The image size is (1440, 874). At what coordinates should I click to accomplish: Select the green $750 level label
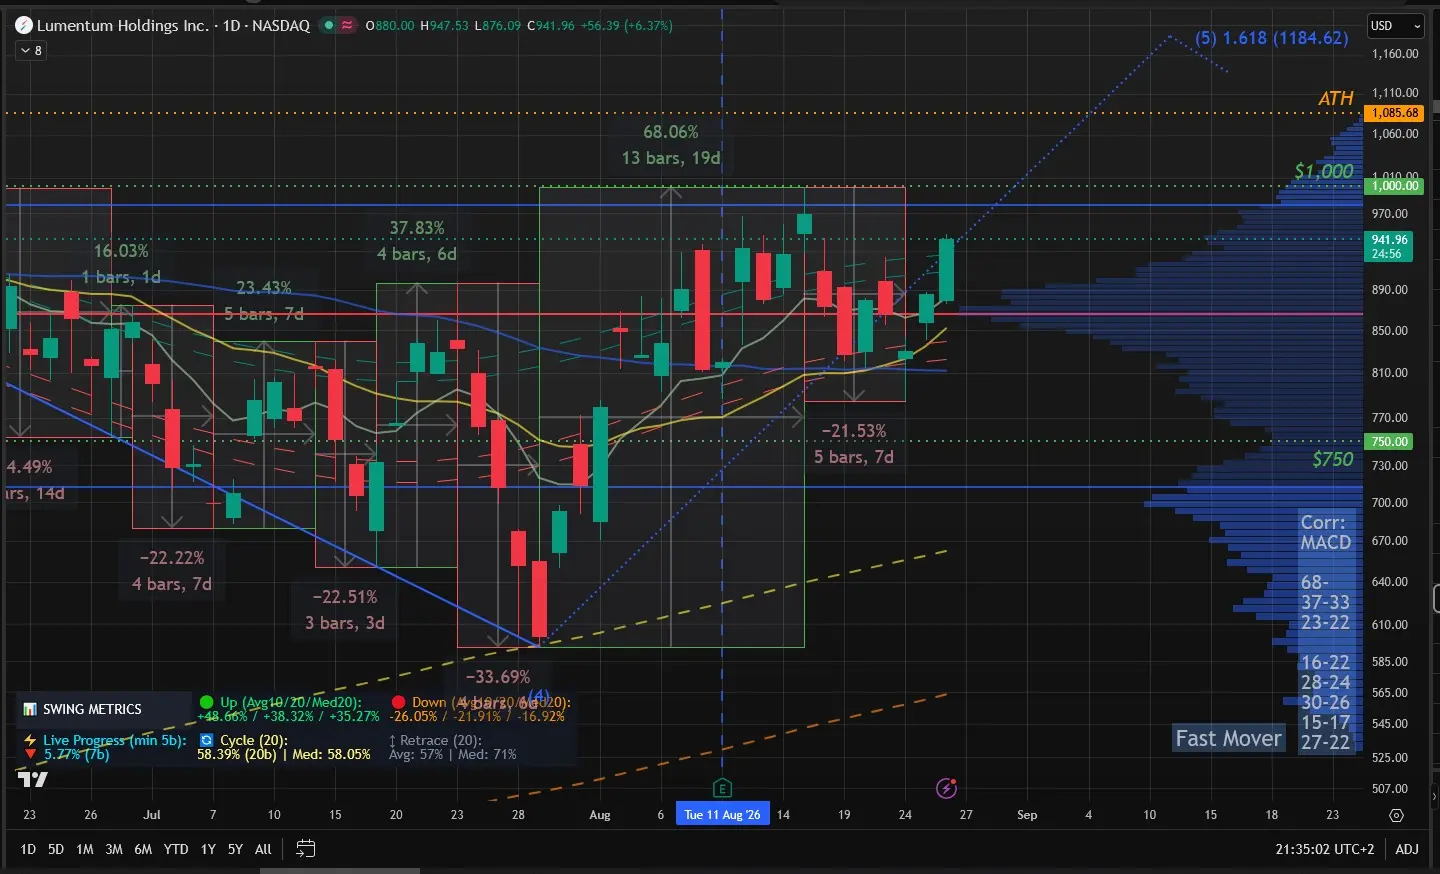click(x=1333, y=459)
